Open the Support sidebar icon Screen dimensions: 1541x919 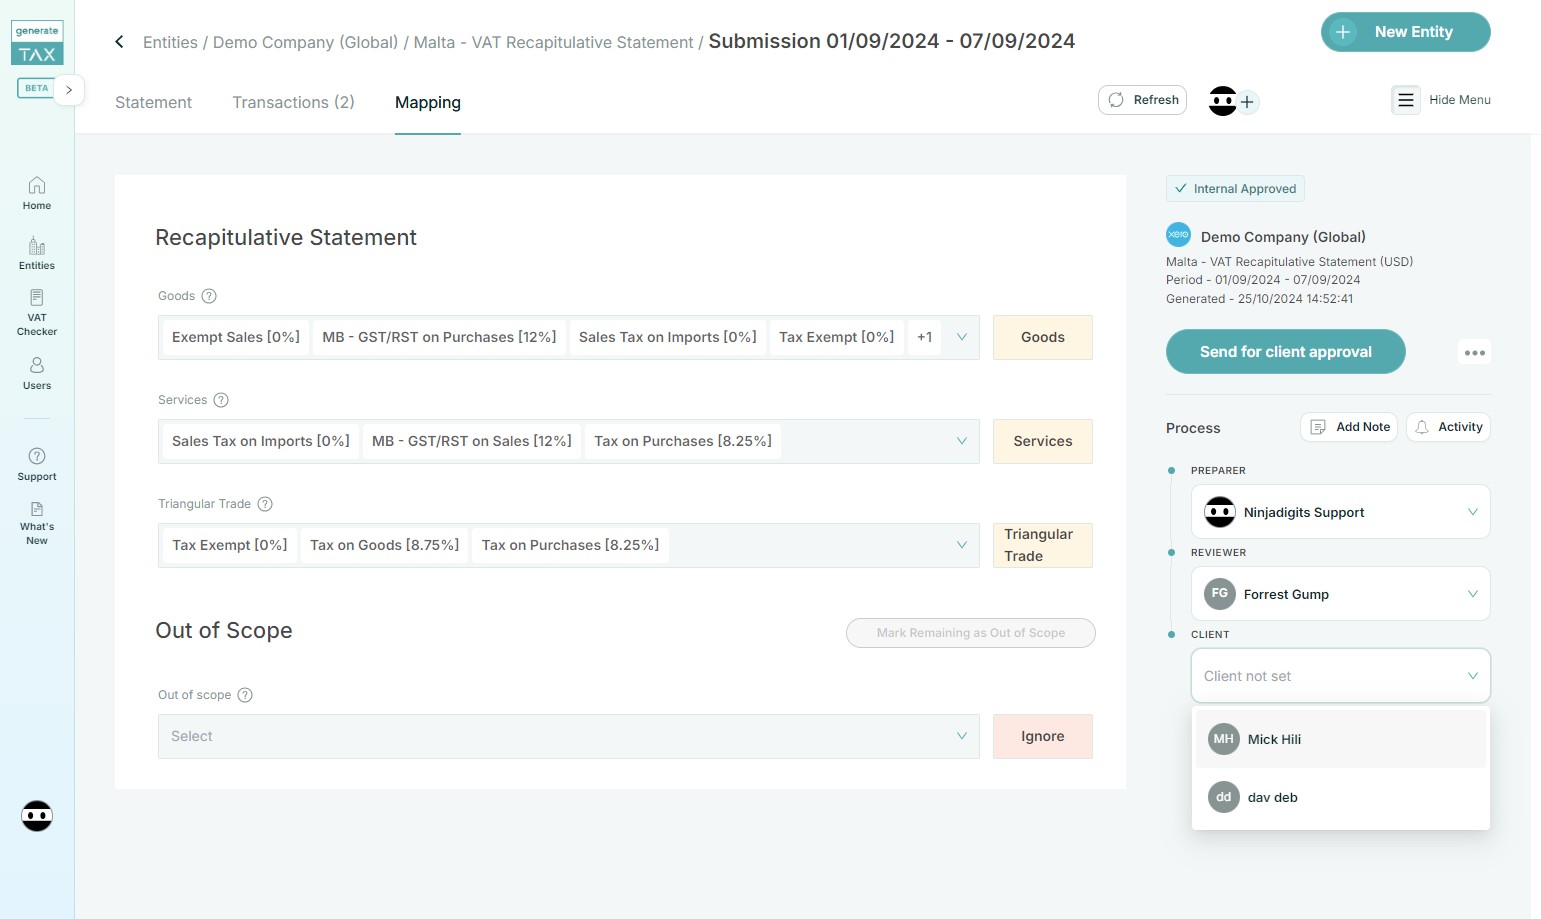click(37, 465)
